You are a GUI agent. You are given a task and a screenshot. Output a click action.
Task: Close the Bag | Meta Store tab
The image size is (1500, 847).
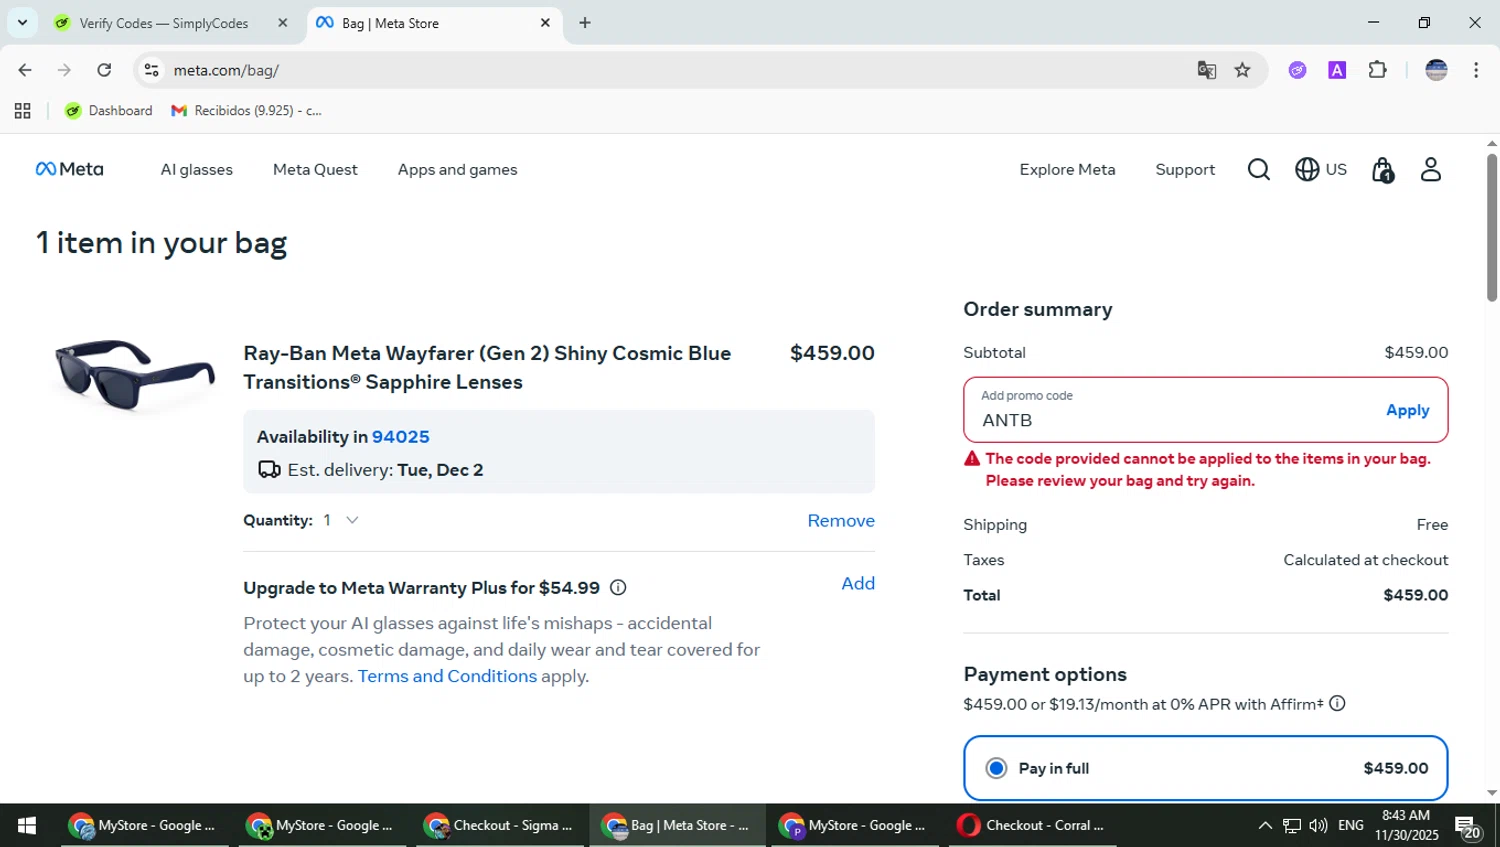(545, 23)
